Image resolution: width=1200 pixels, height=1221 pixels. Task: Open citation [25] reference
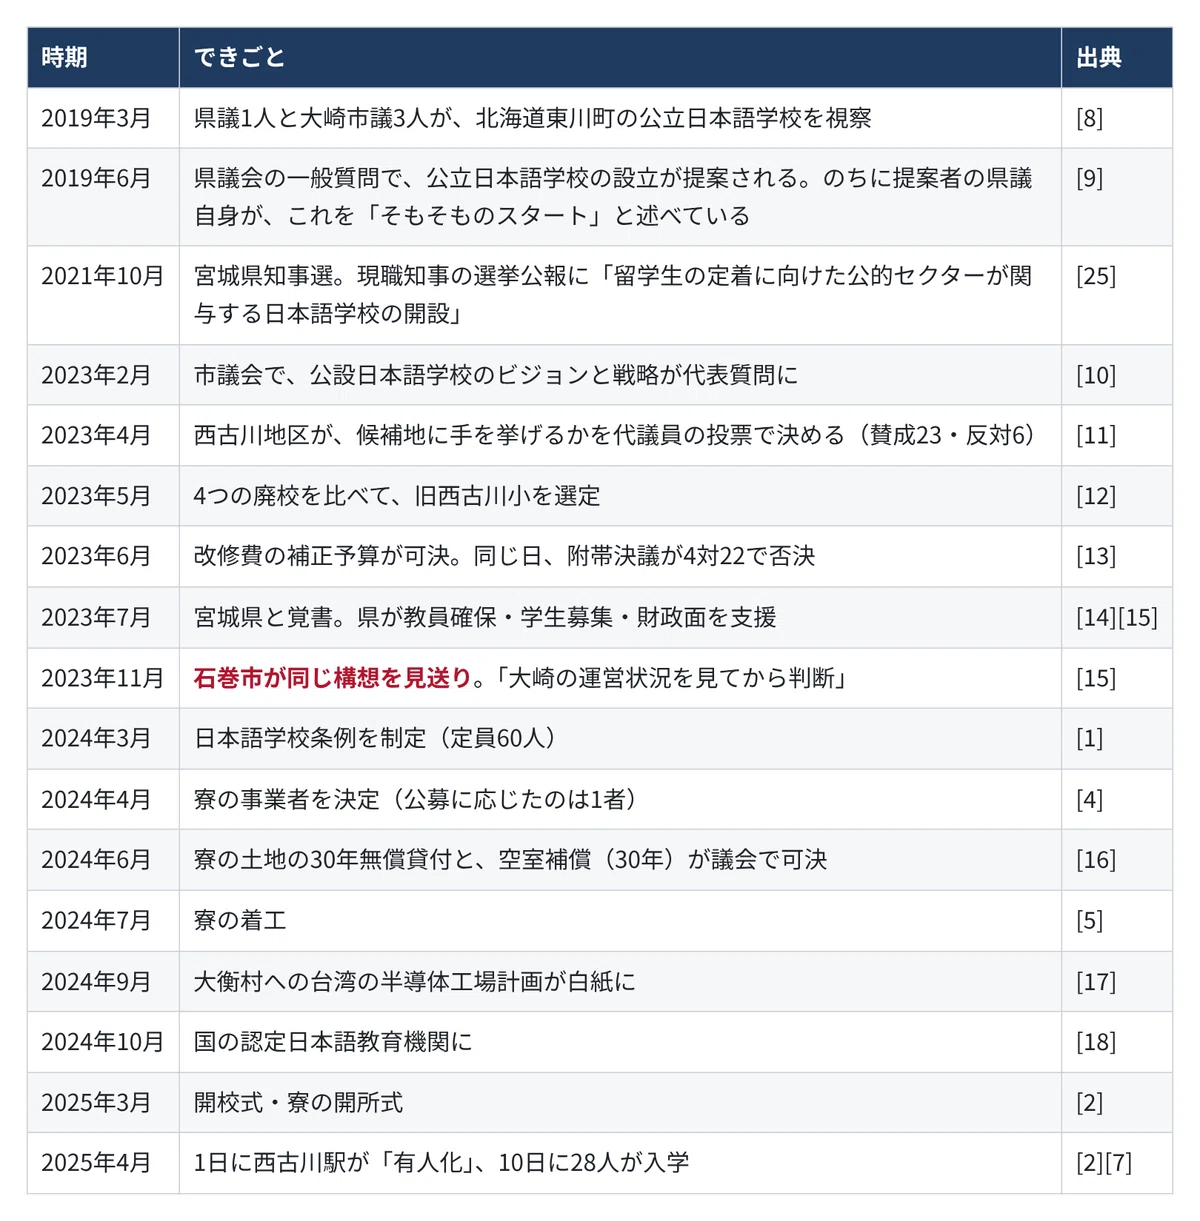[1096, 276]
